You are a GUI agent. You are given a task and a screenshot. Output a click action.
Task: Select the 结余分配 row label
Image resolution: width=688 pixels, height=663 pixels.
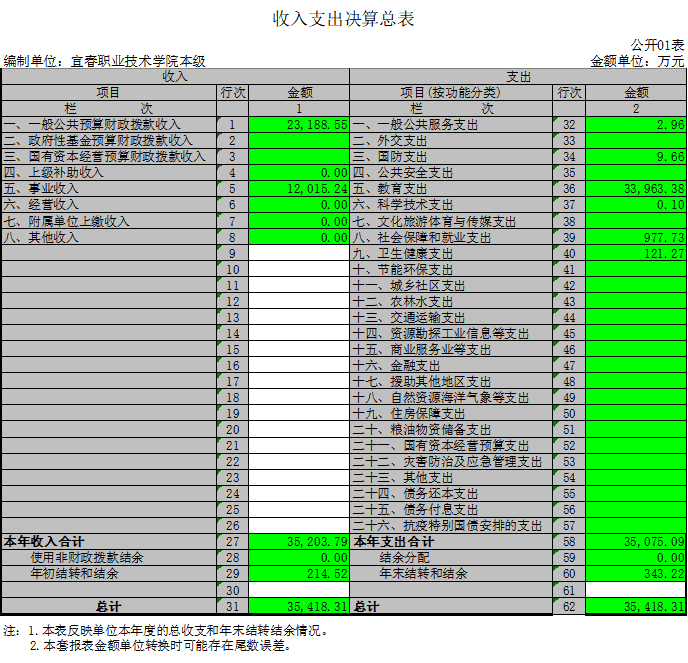pos(406,558)
